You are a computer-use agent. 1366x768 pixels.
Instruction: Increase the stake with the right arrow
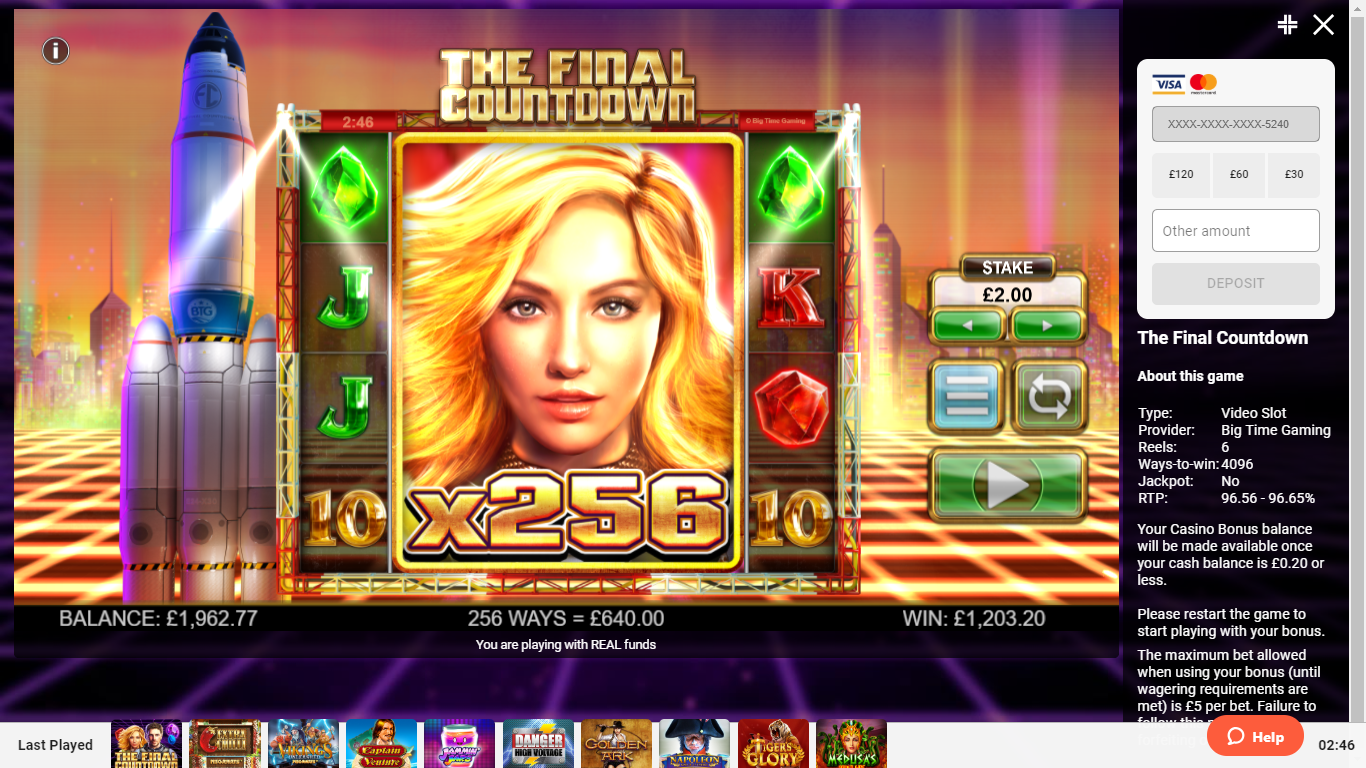pos(1047,326)
